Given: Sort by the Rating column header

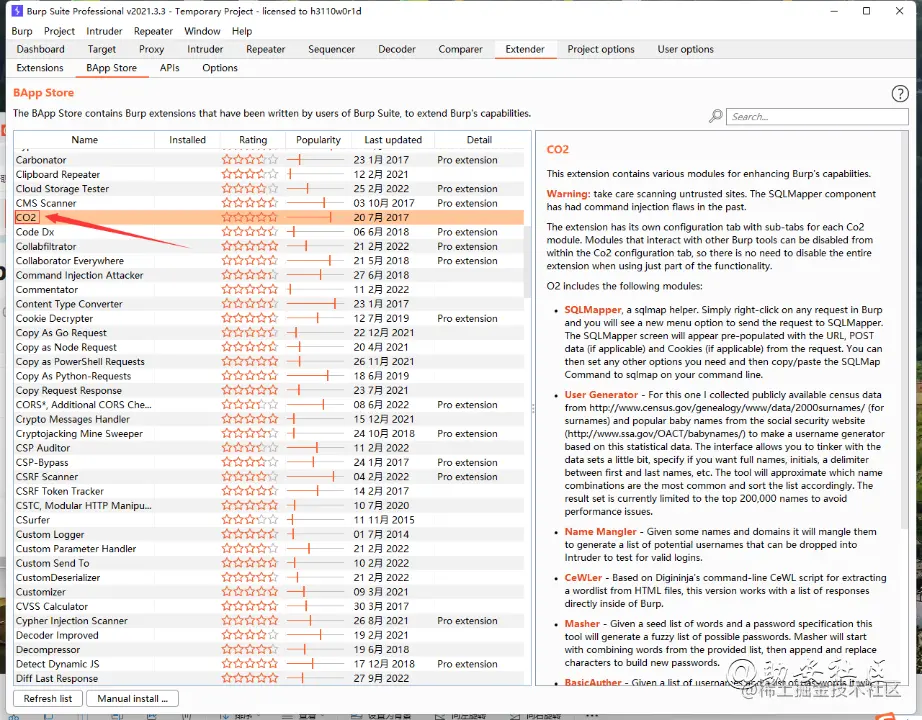Looking at the screenshot, I should [253, 140].
